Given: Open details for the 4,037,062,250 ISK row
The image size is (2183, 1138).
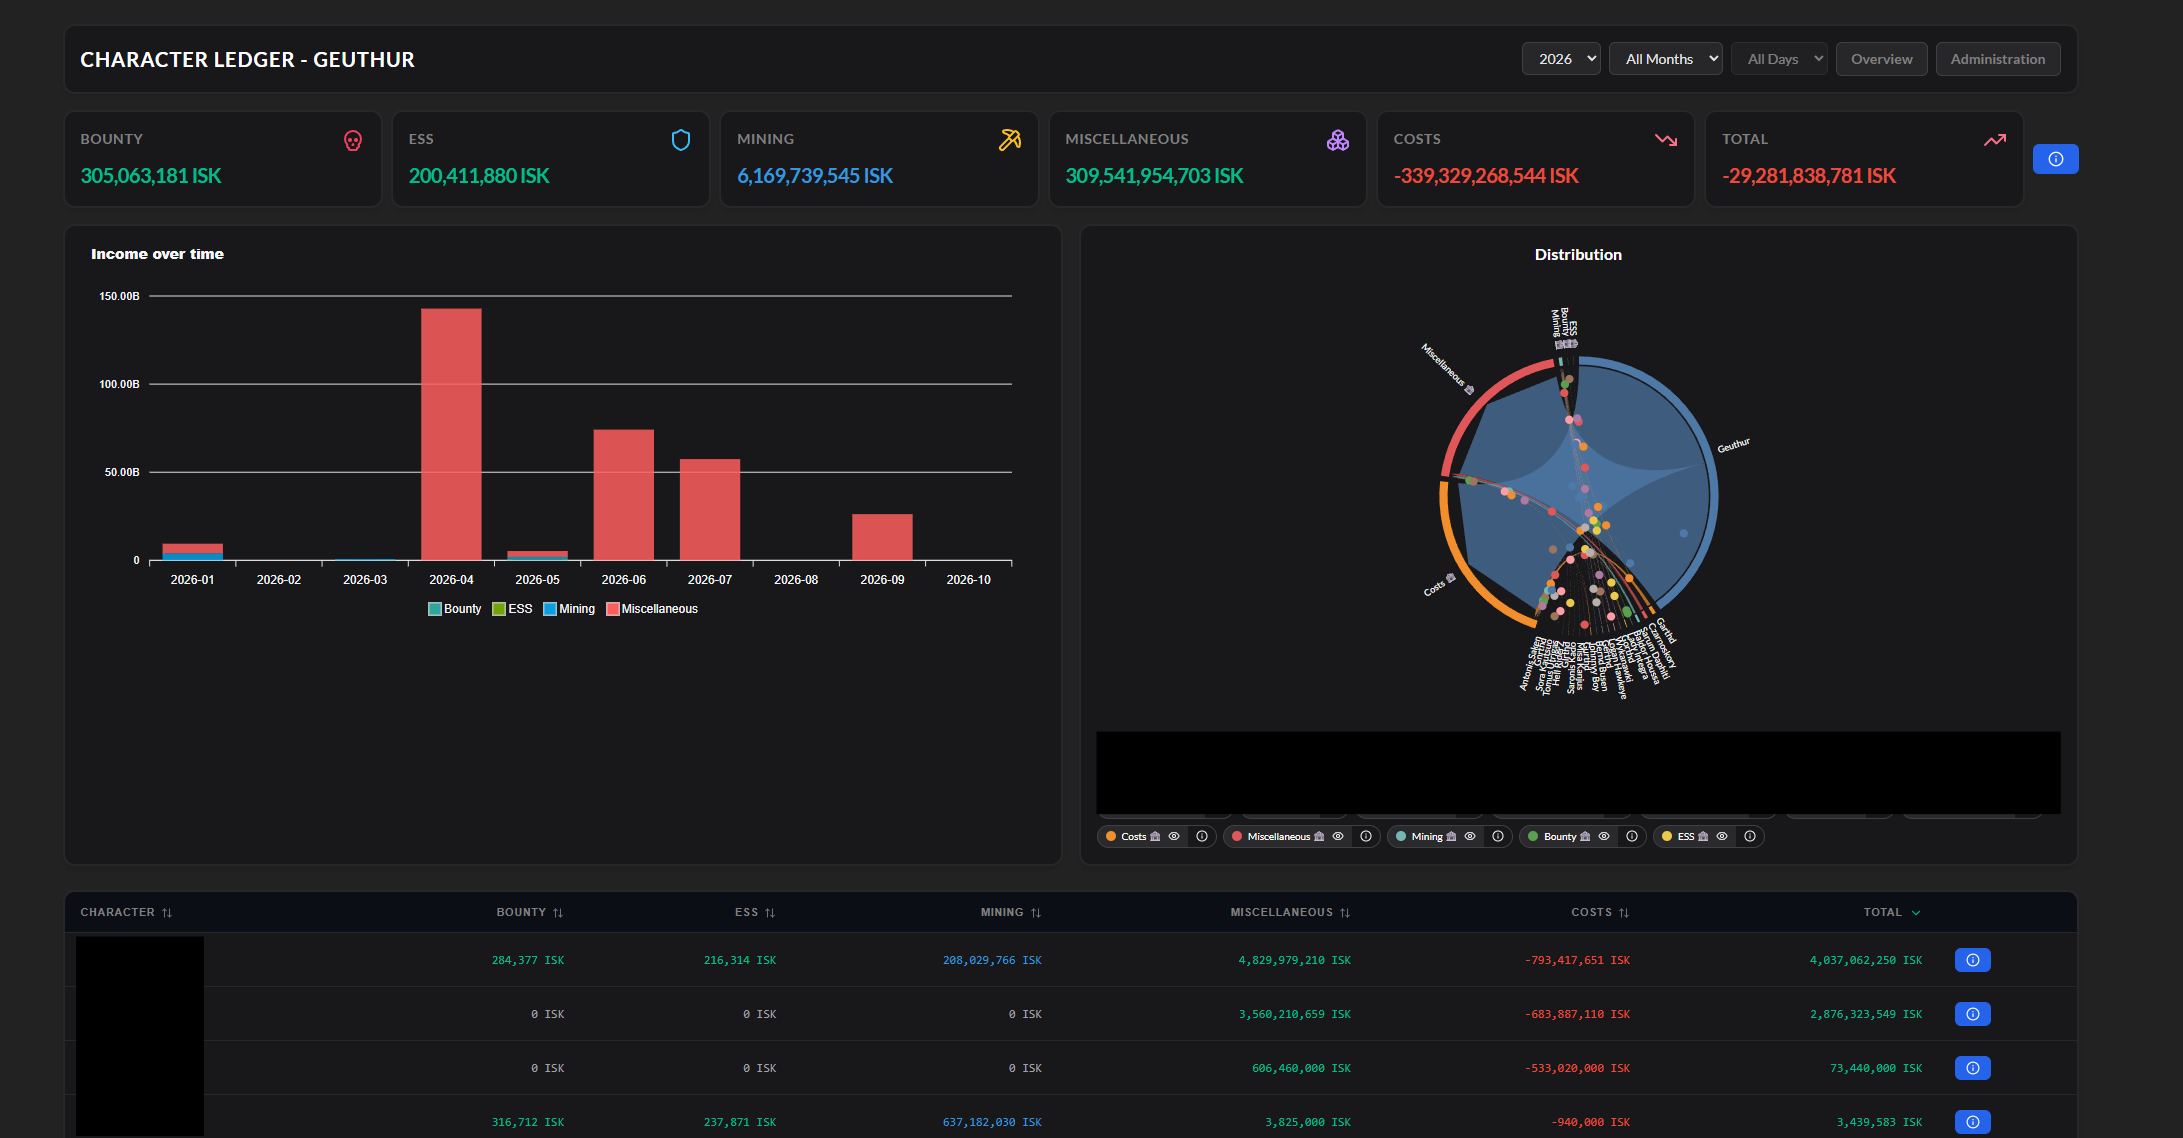Looking at the screenshot, I should tap(1973, 960).
